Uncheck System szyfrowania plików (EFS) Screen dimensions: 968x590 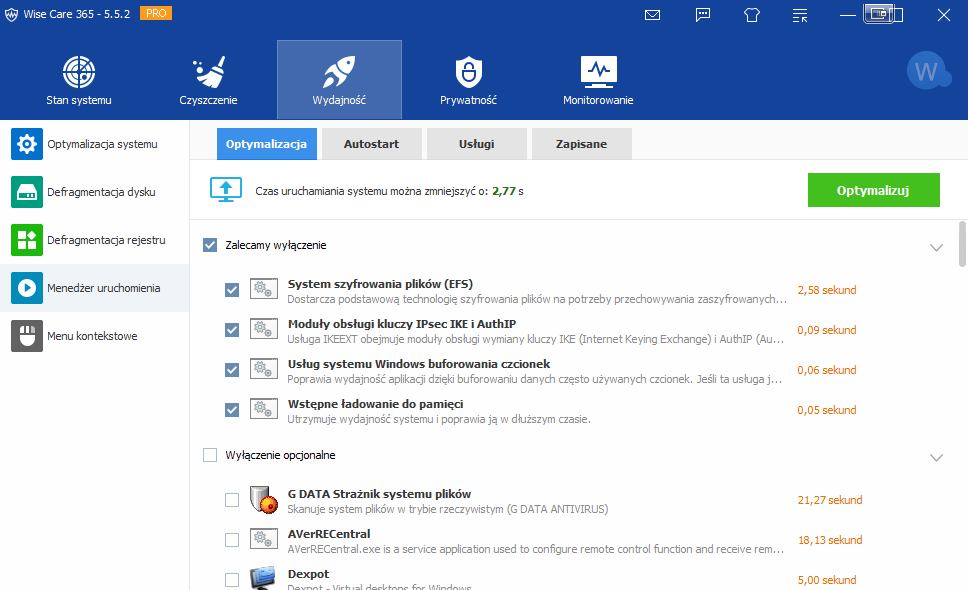[232, 290]
